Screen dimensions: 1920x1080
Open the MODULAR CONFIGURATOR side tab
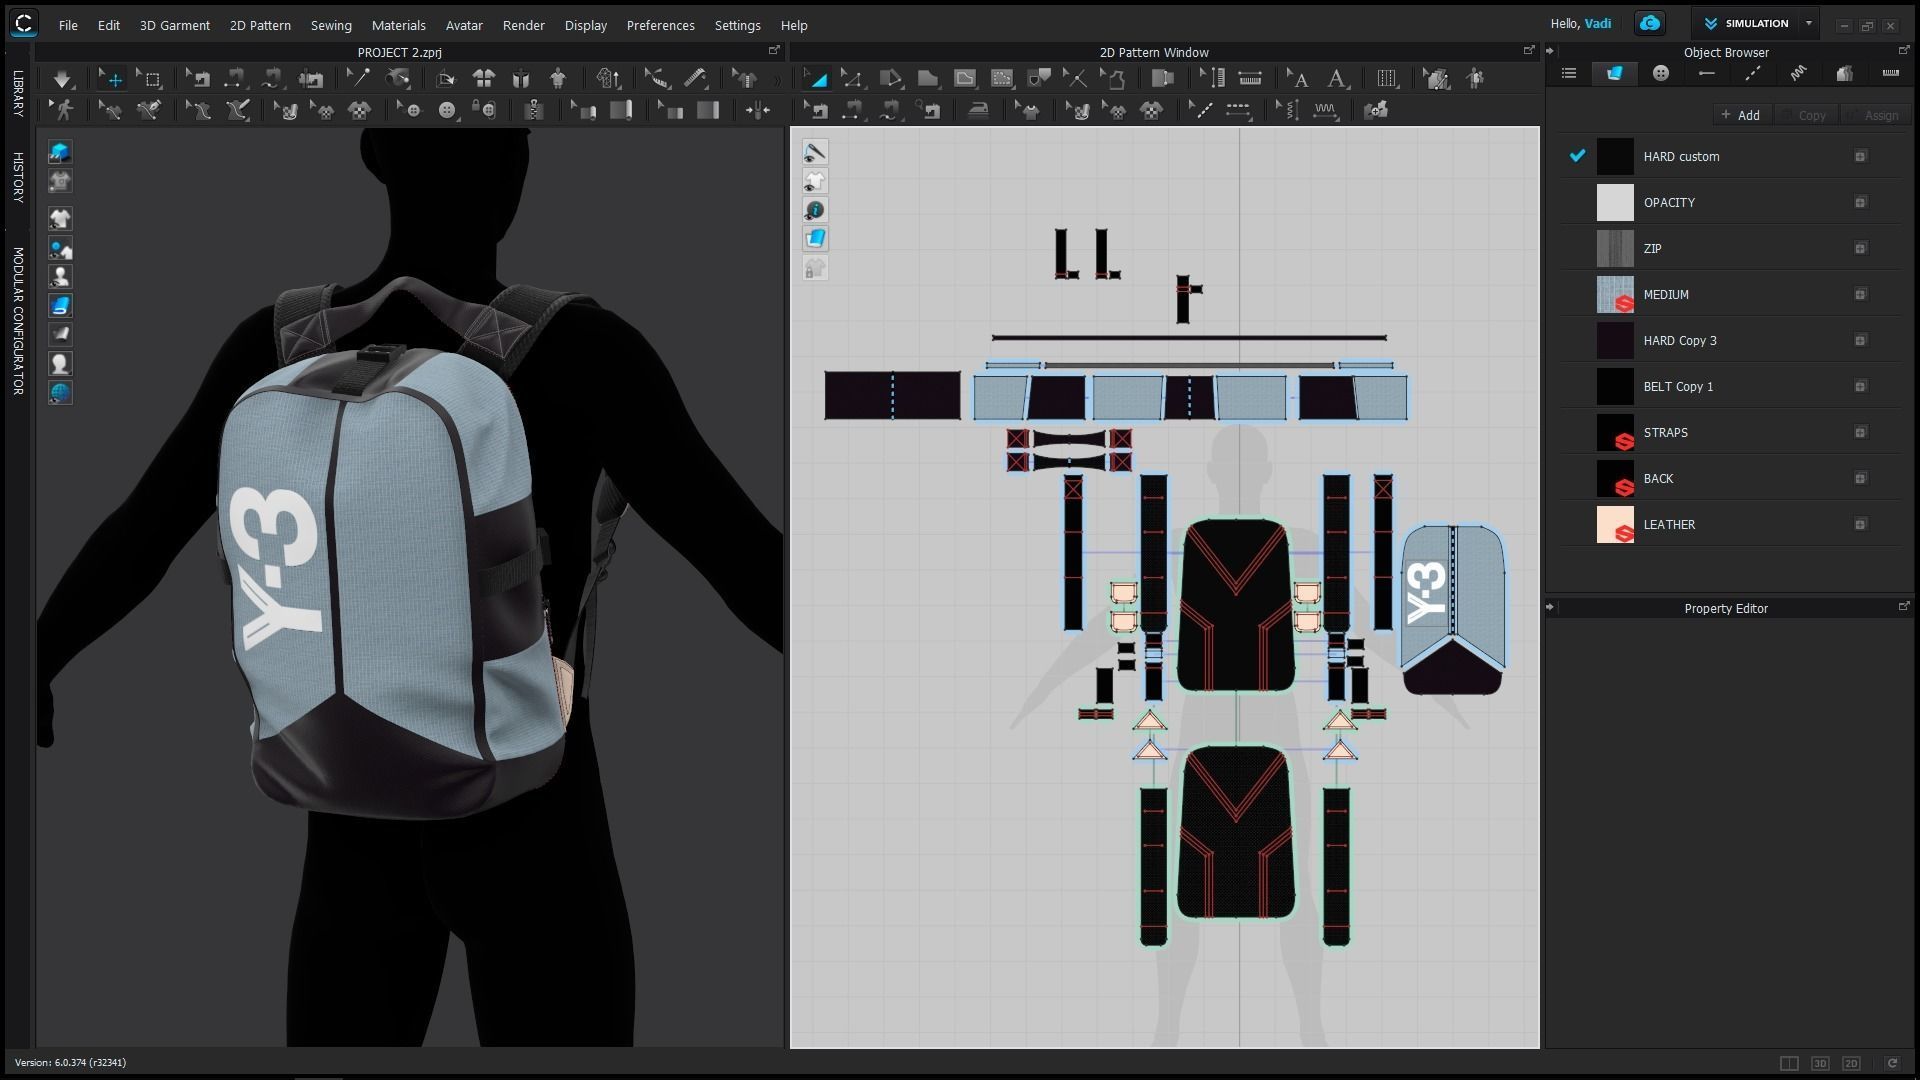point(17,321)
